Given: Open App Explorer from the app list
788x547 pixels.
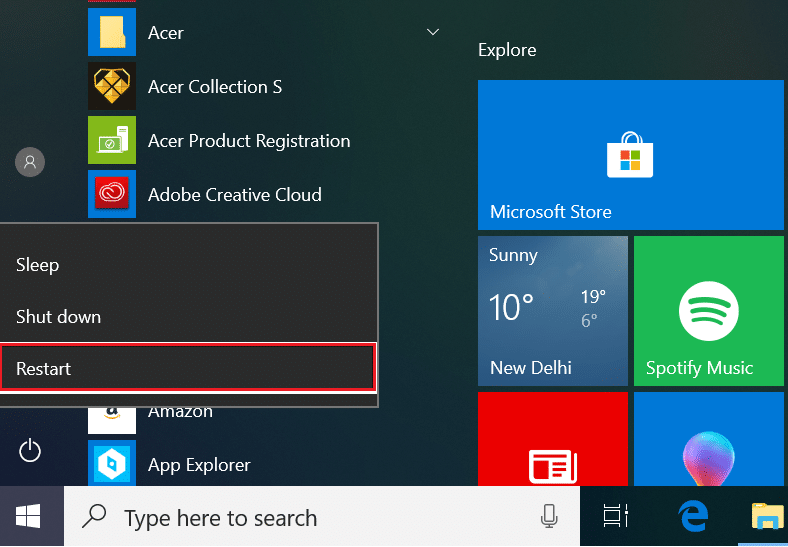Looking at the screenshot, I should coord(199,465).
